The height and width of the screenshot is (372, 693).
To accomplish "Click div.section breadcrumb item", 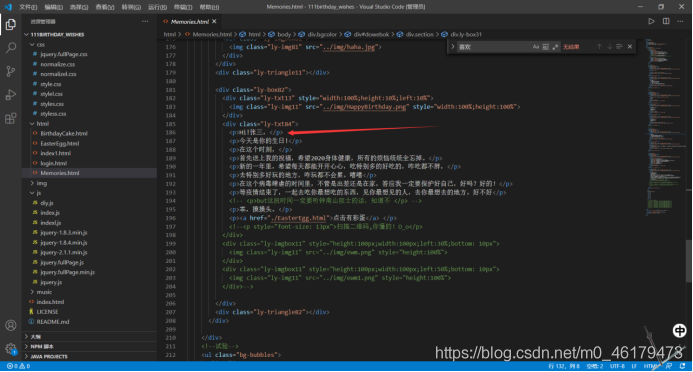I will coord(420,34).
